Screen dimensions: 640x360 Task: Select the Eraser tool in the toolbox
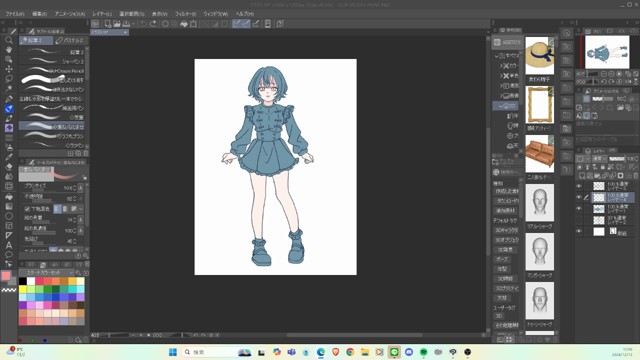coord(9,167)
